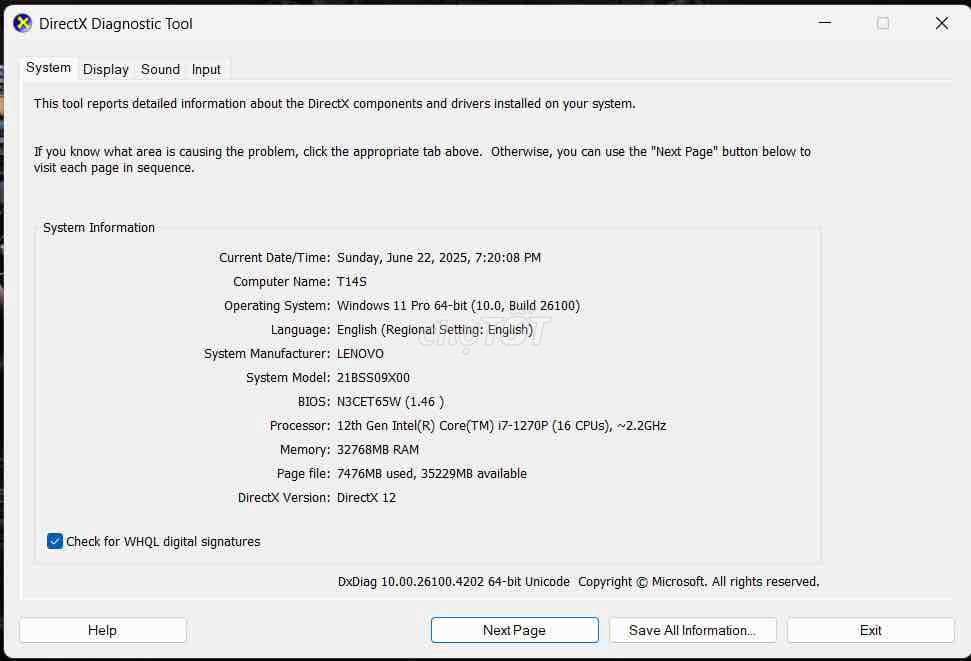This screenshot has width=971, height=661.
Task: Click the Exit button
Action: tap(871, 630)
